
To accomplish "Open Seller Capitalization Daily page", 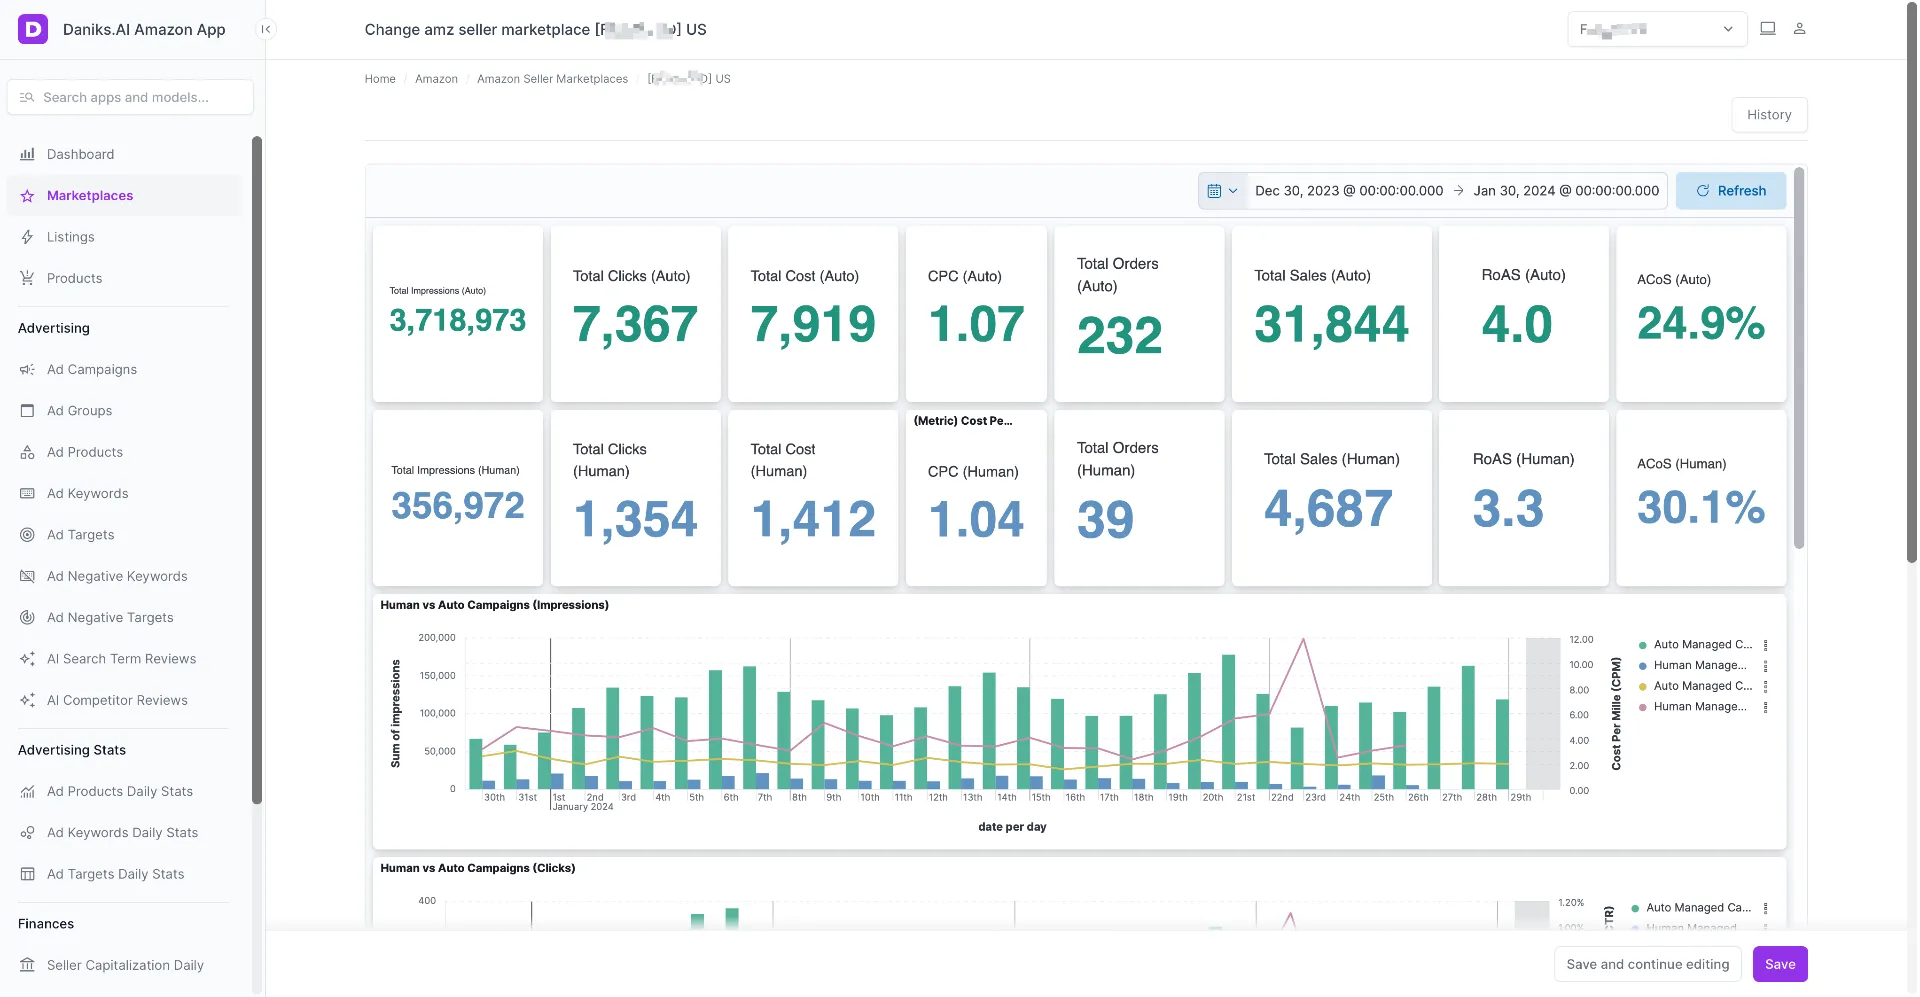I will coord(124,965).
